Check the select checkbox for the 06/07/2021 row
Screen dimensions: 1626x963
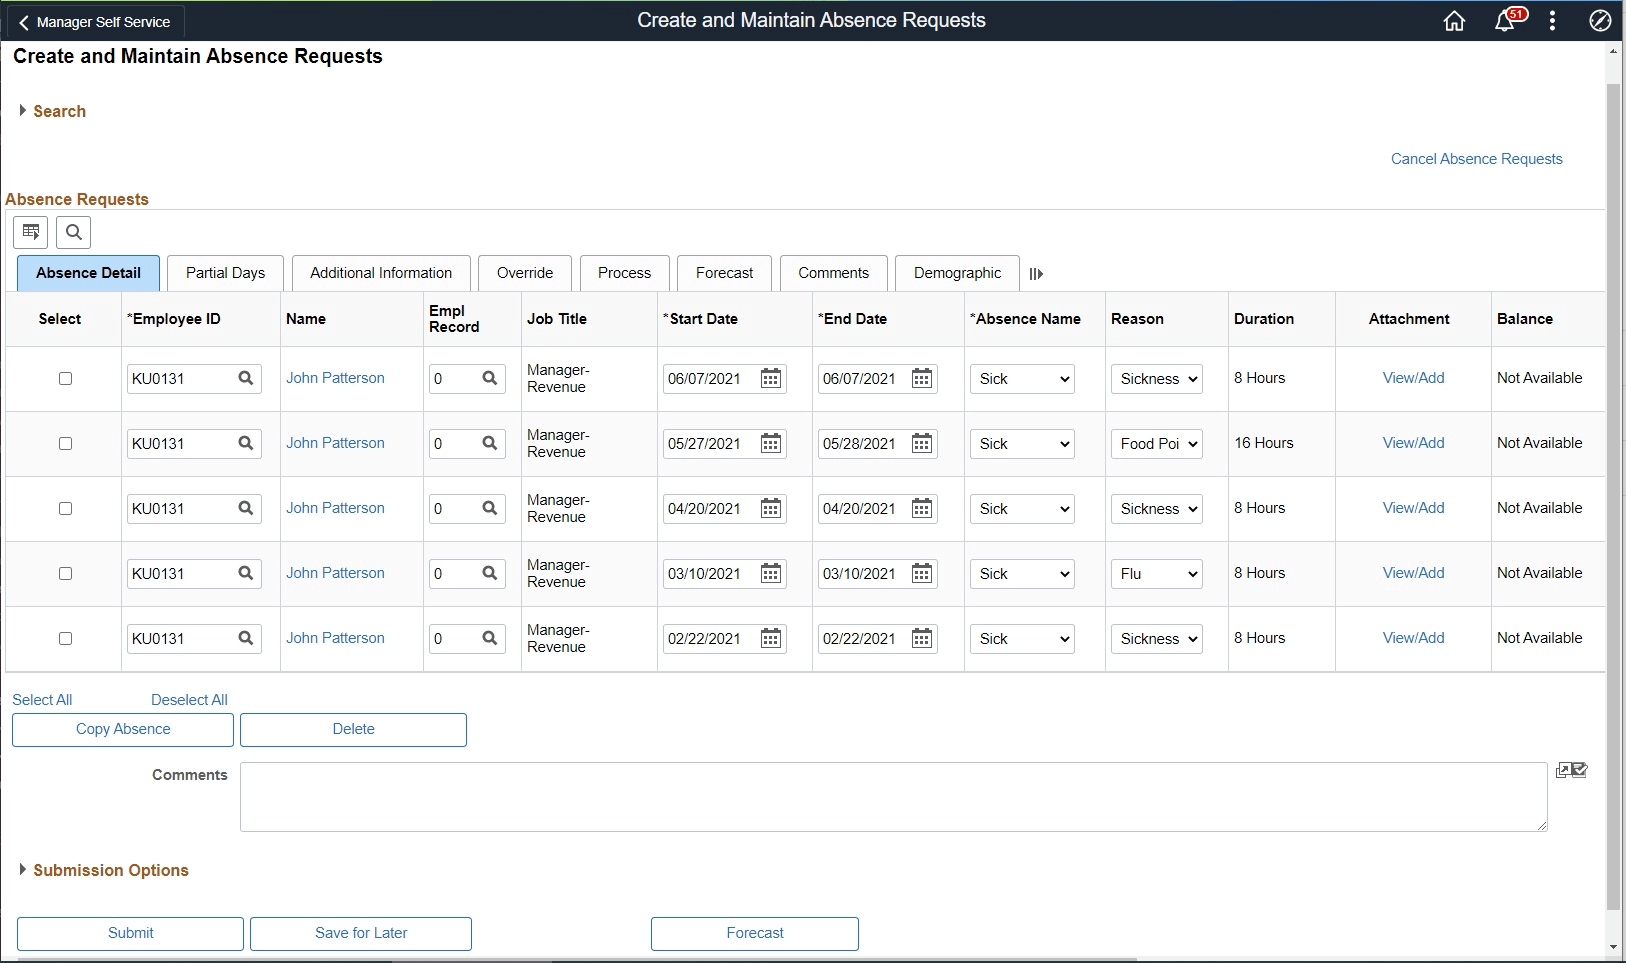pyautogui.click(x=64, y=378)
